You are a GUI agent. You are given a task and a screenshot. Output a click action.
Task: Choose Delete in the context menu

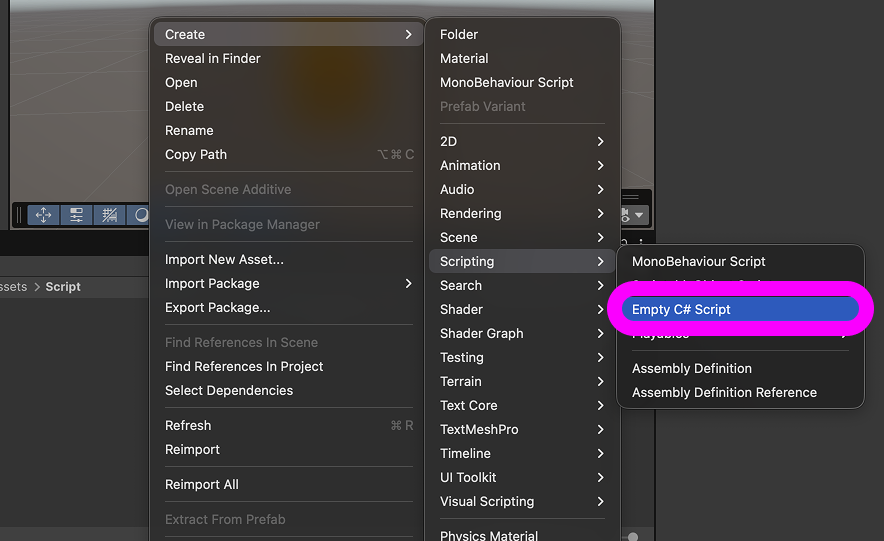pos(288,107)
